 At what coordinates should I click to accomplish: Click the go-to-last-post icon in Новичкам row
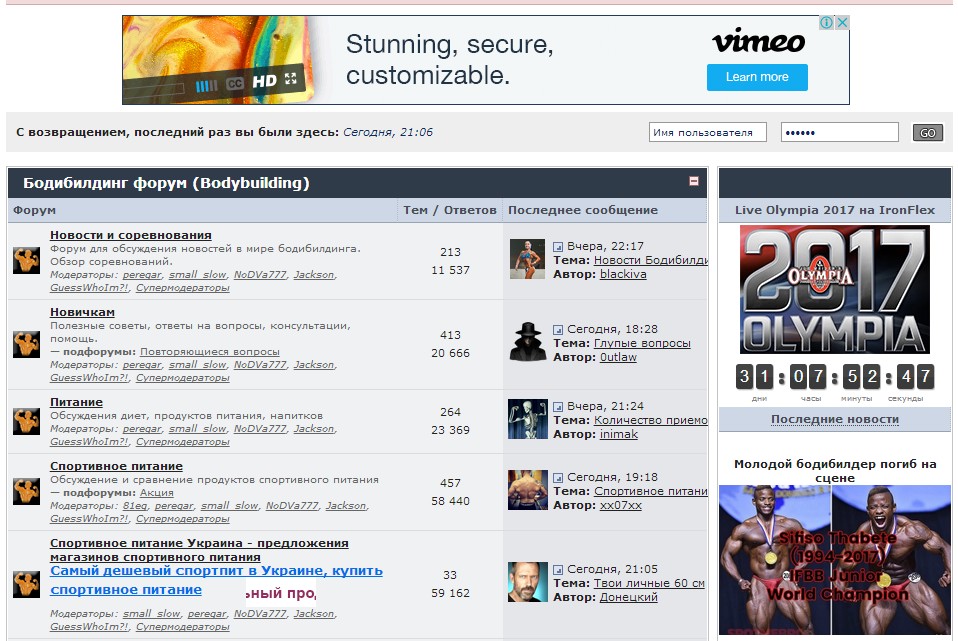(558, 330)
